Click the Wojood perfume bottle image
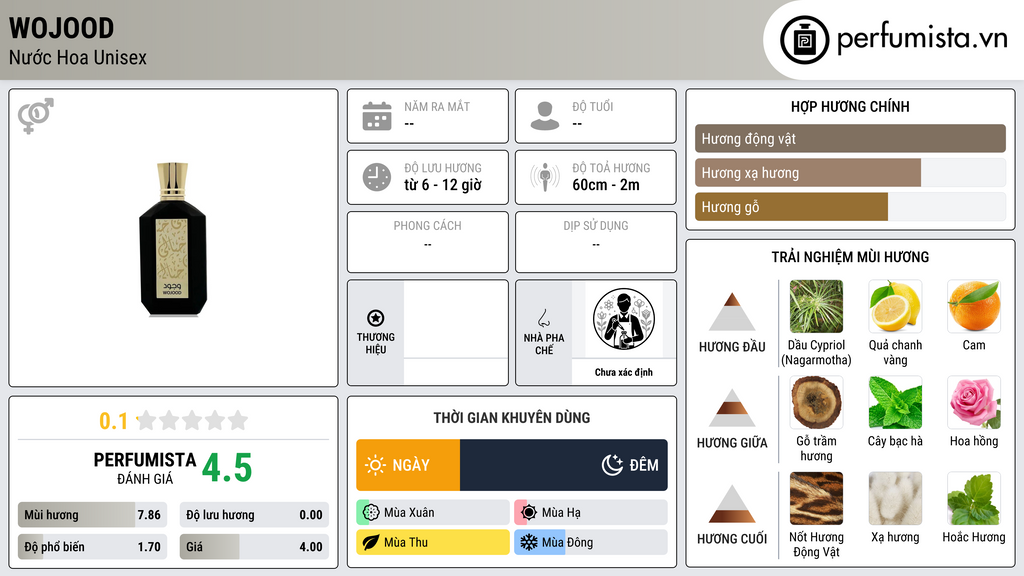 point(173,240)
